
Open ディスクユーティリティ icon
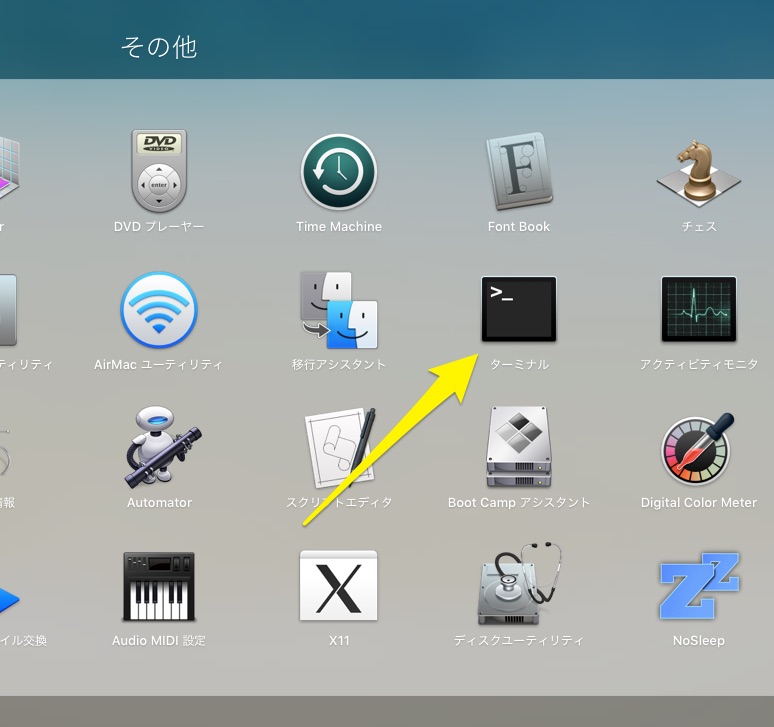pos(520,584)
